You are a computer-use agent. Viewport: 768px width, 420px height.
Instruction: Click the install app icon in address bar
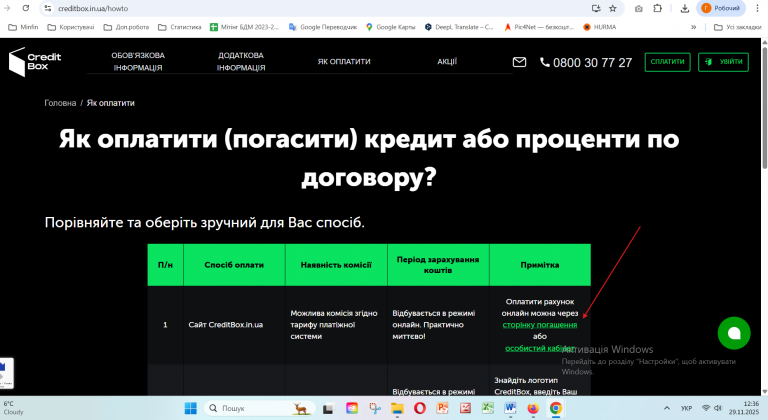click(x=596, y=8)
